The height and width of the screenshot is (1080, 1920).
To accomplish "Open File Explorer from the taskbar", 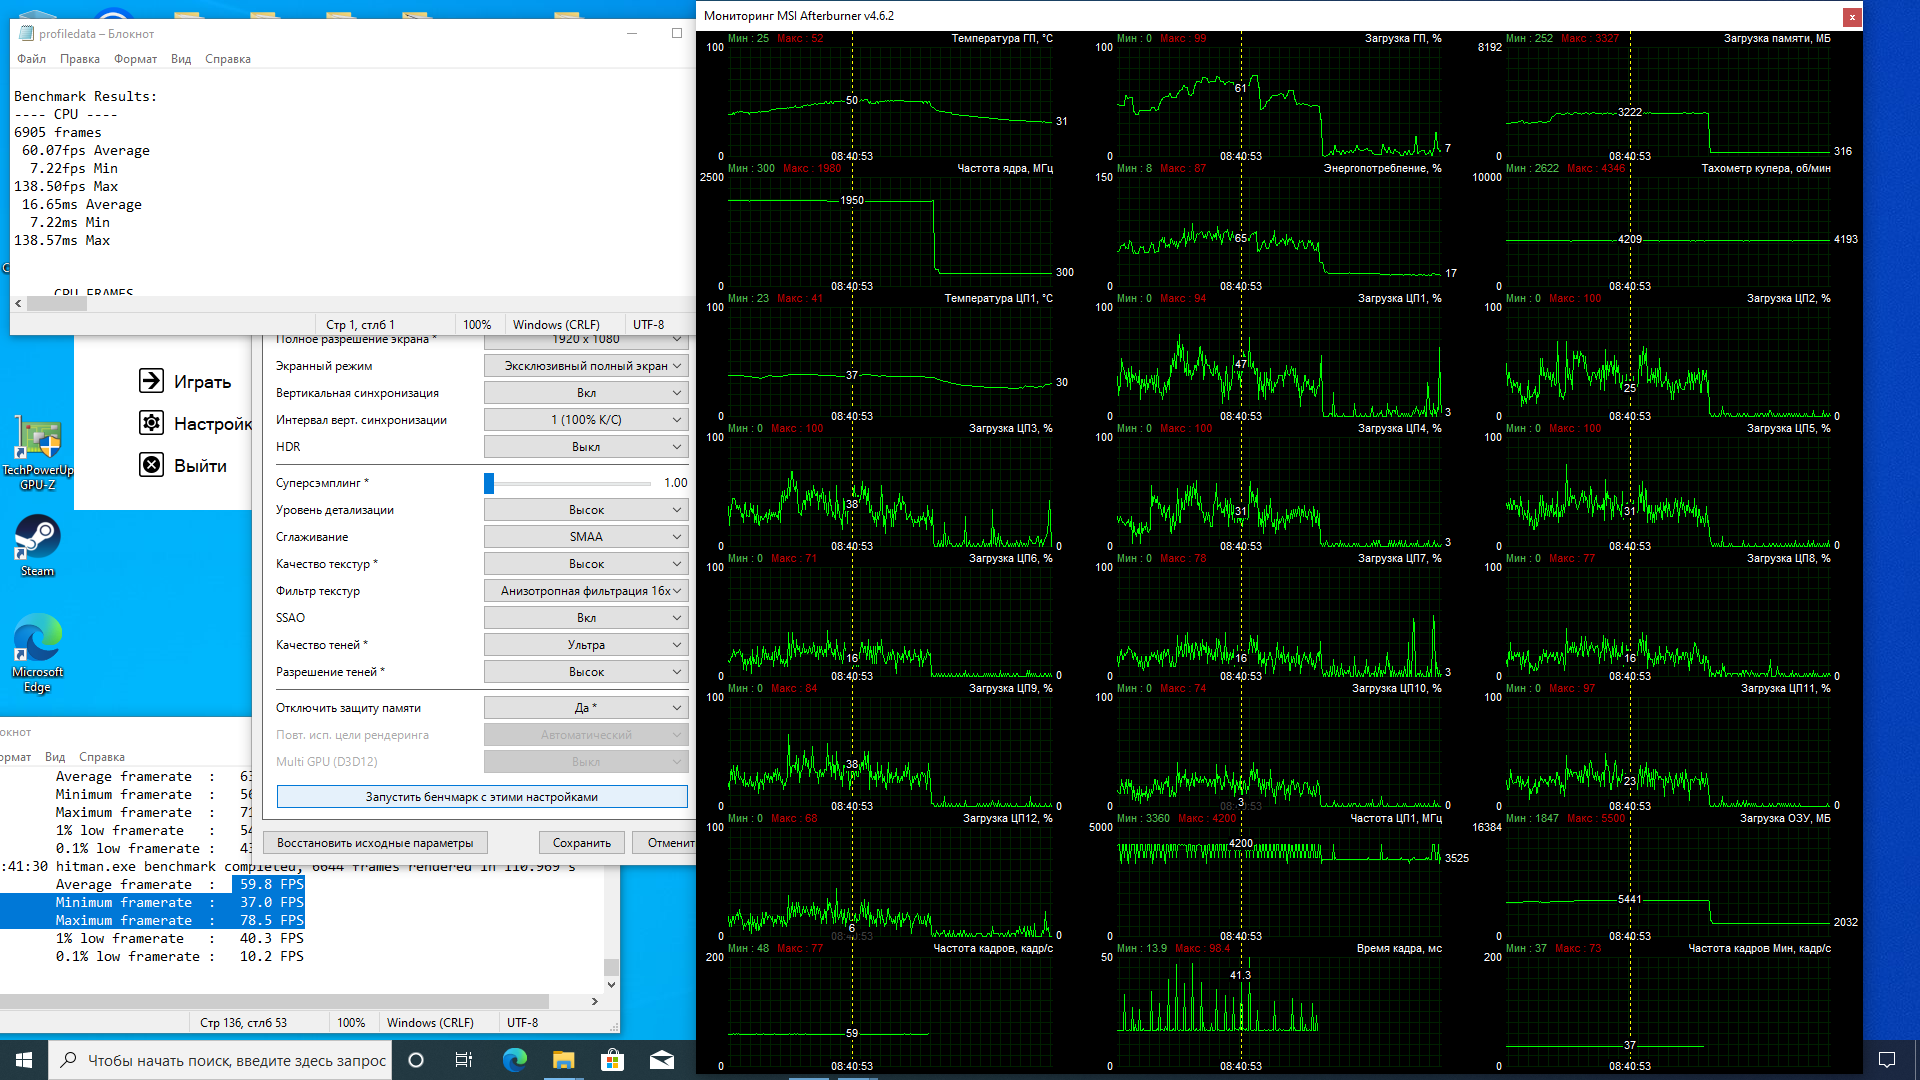I will [563, 1060].
